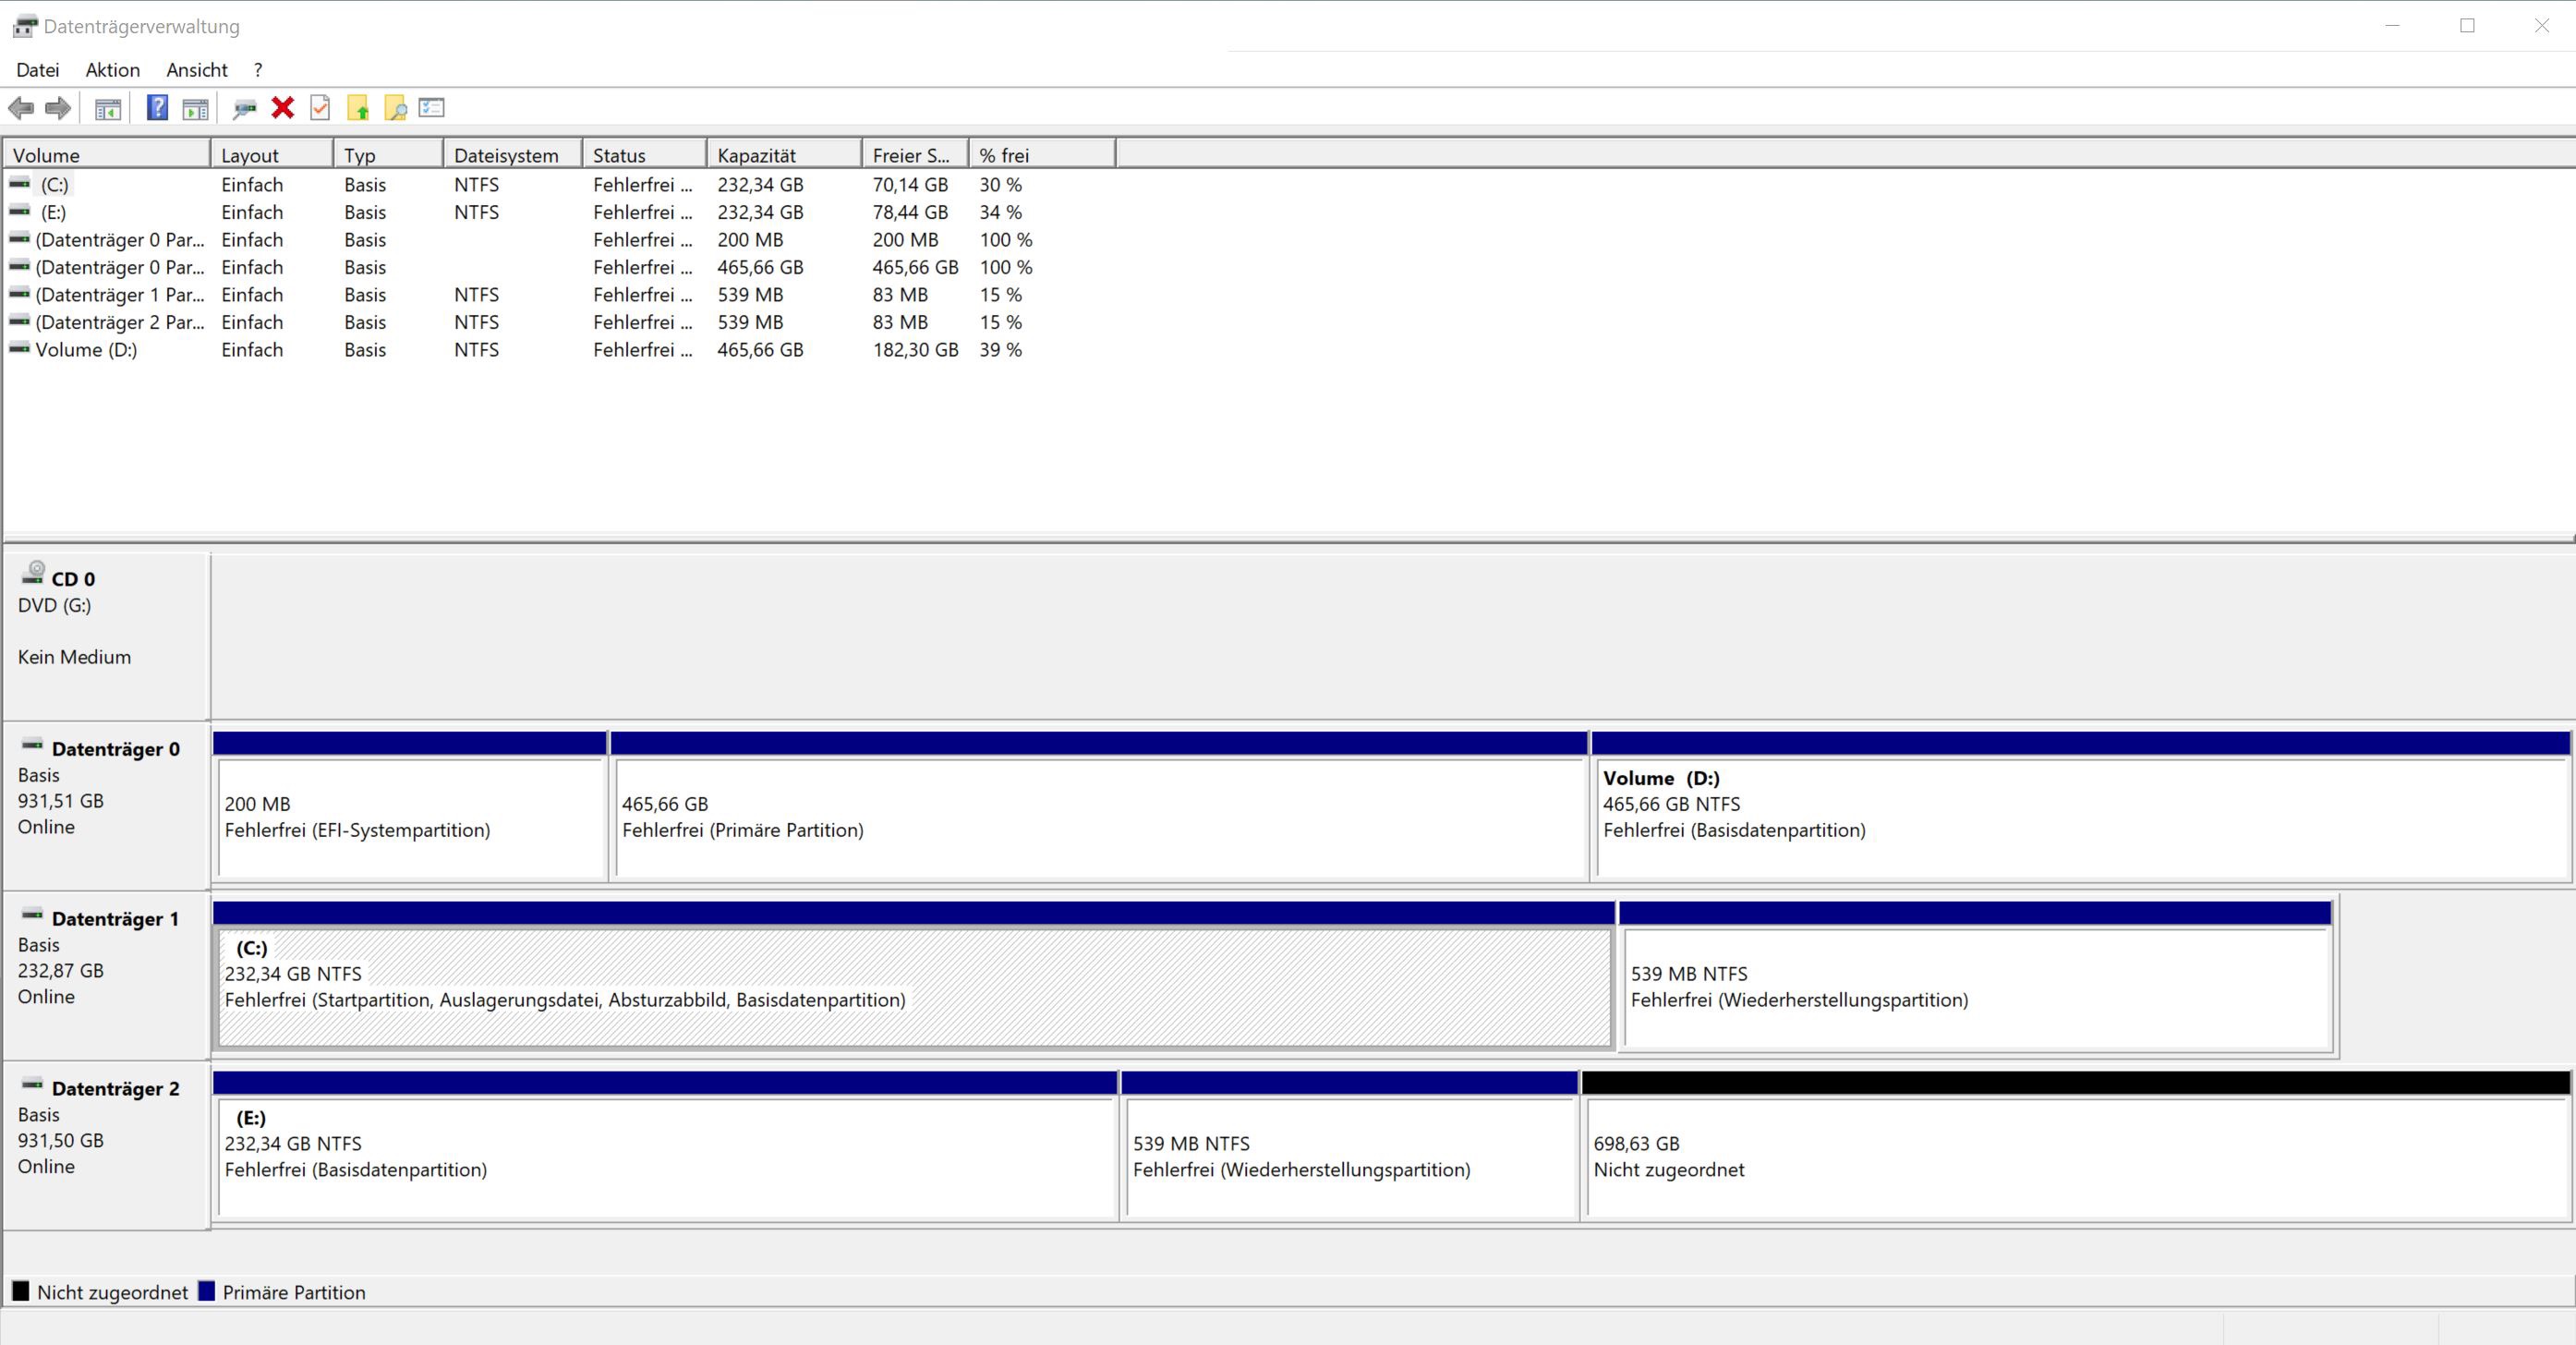Minimize the Datenträgerverwaltung window

pyautogui.click(x=2393, y=26)
